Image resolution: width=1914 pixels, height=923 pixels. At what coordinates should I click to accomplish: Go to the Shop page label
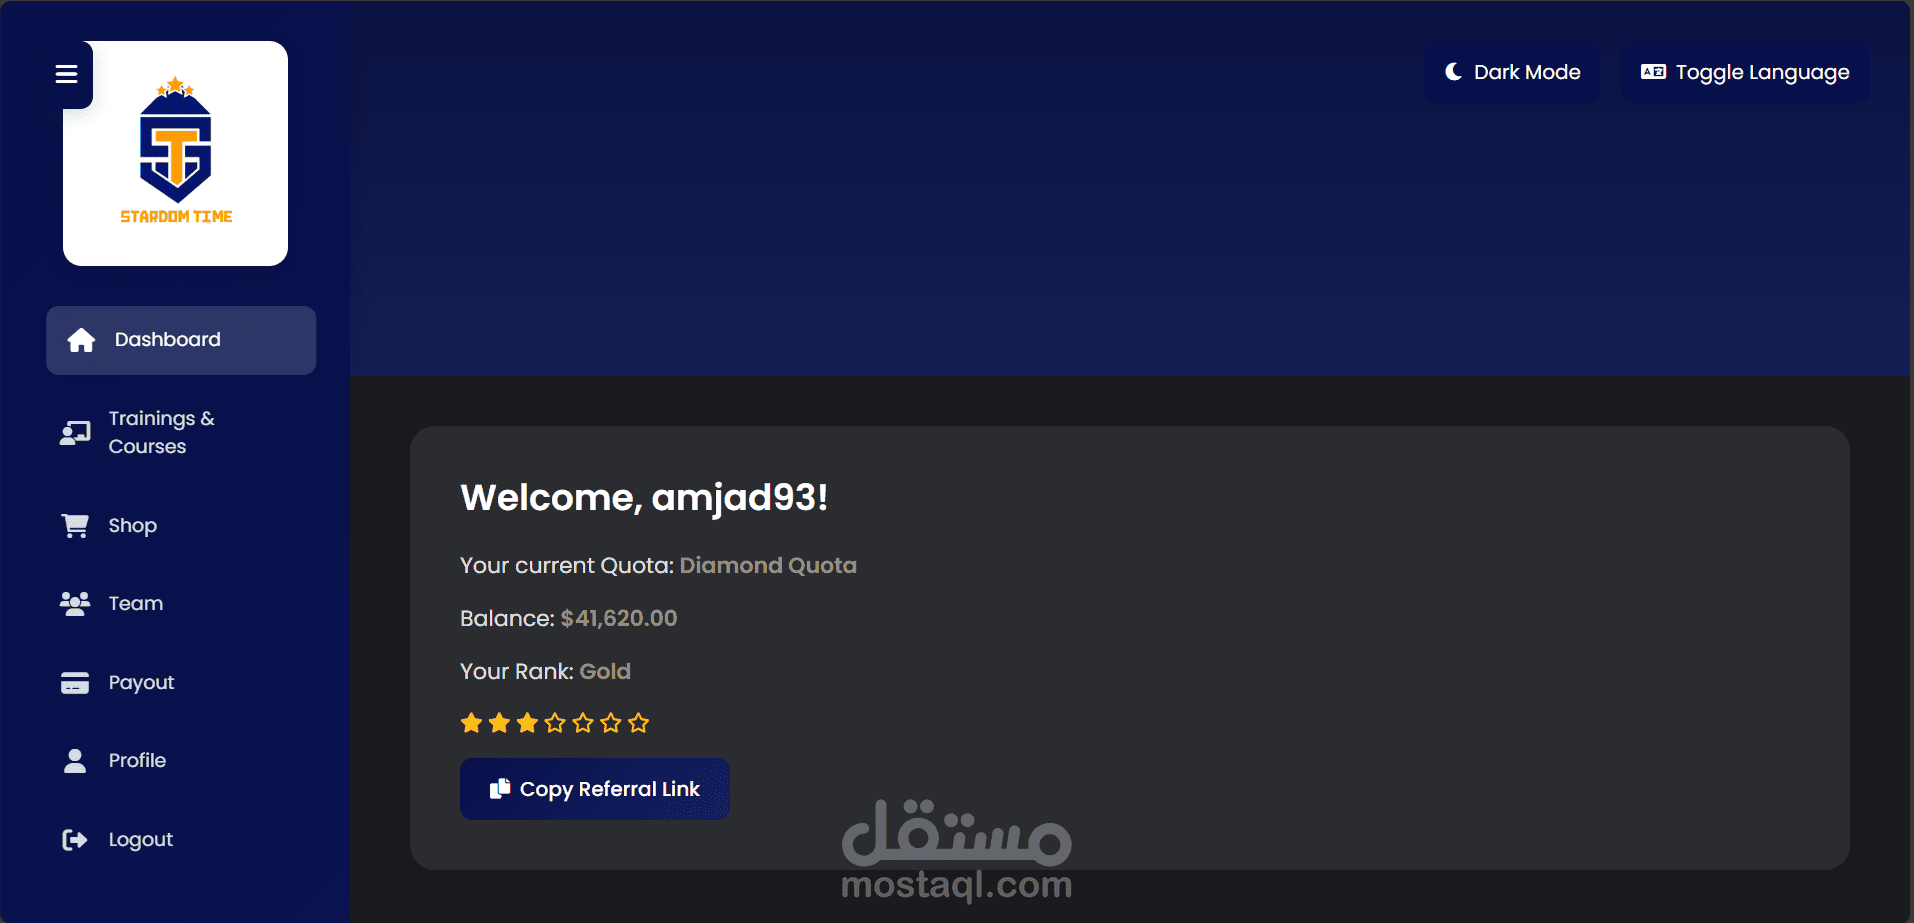(x=133, y=526)
